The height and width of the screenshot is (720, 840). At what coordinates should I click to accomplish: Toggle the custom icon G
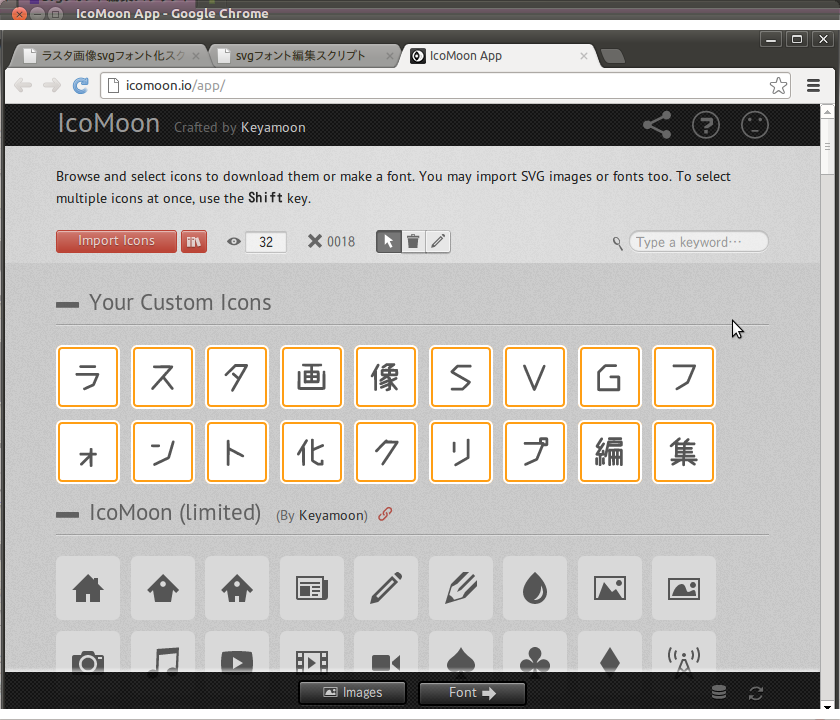pyautogui.click(x=609, y=377)
